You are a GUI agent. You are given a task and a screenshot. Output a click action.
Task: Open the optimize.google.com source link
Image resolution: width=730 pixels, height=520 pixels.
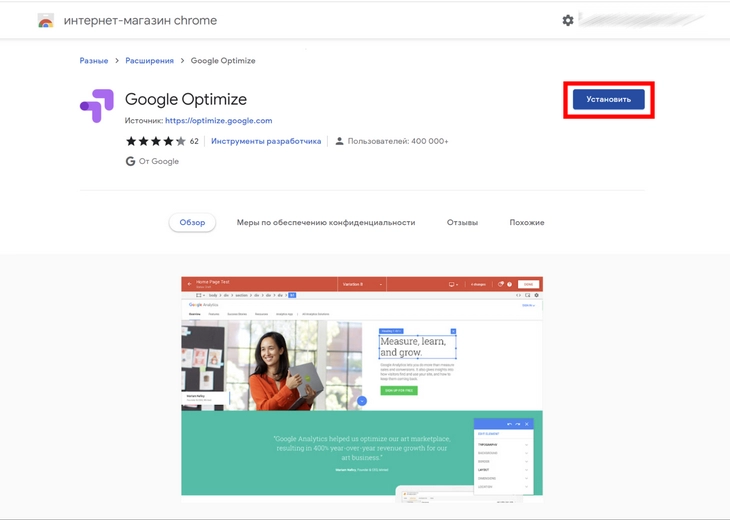click(218, 121)
